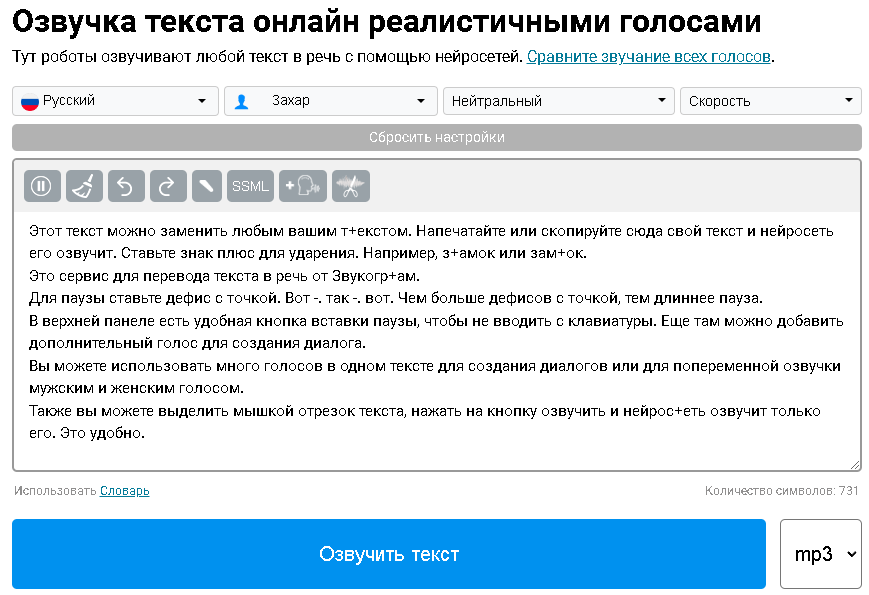Open the voice dropdown showing Захар
The width and height of the screenshot is (869, 595).
[x=330, y=100]
